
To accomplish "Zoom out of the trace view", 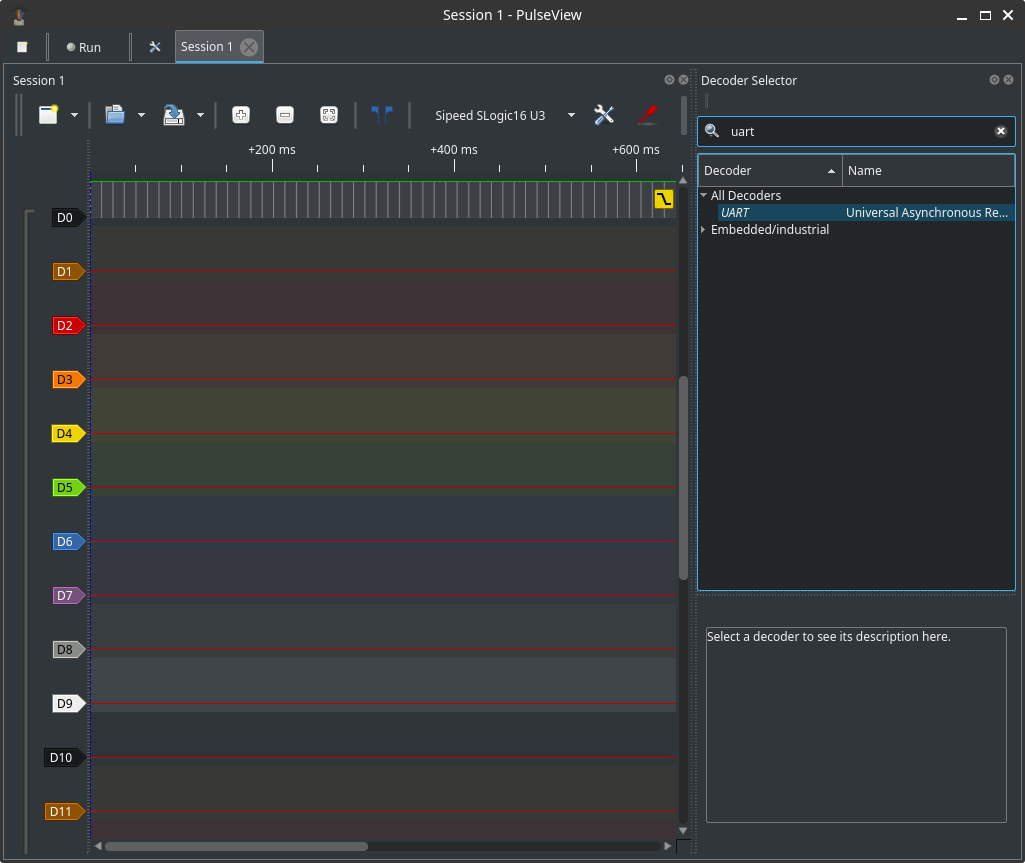I will [x=285, y=115].
